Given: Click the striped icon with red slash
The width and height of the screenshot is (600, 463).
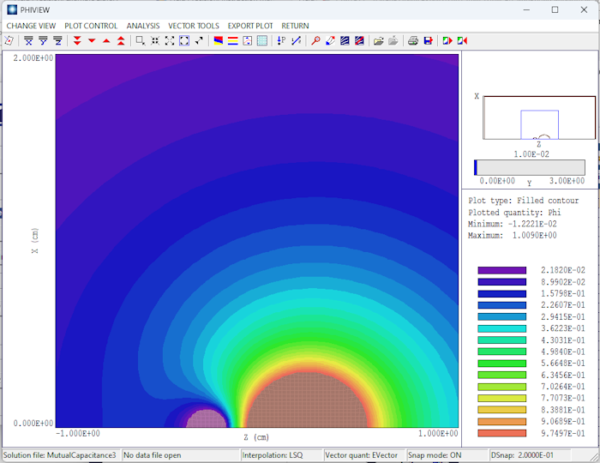Looking at the screenshot, I should (359, 41).
